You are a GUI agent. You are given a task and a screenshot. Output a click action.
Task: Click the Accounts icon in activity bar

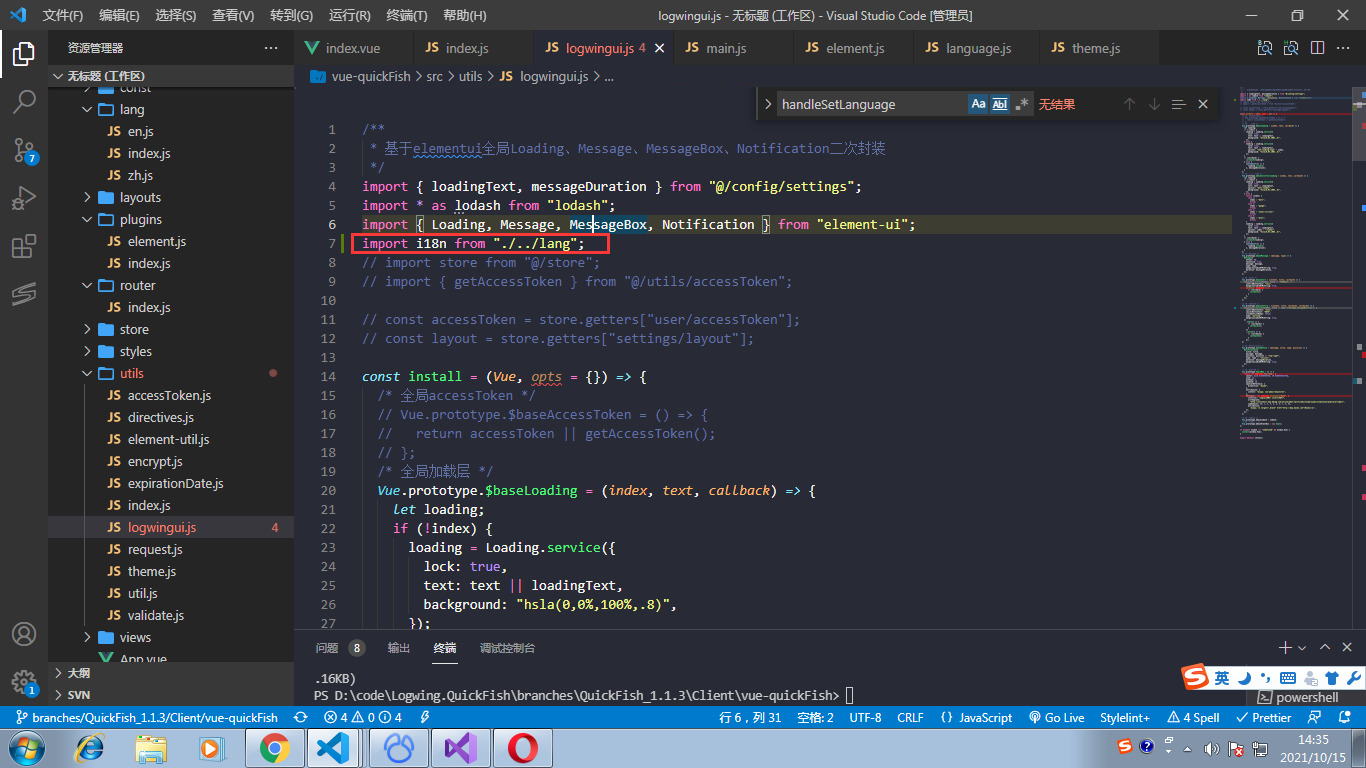[x=24, y=634]
